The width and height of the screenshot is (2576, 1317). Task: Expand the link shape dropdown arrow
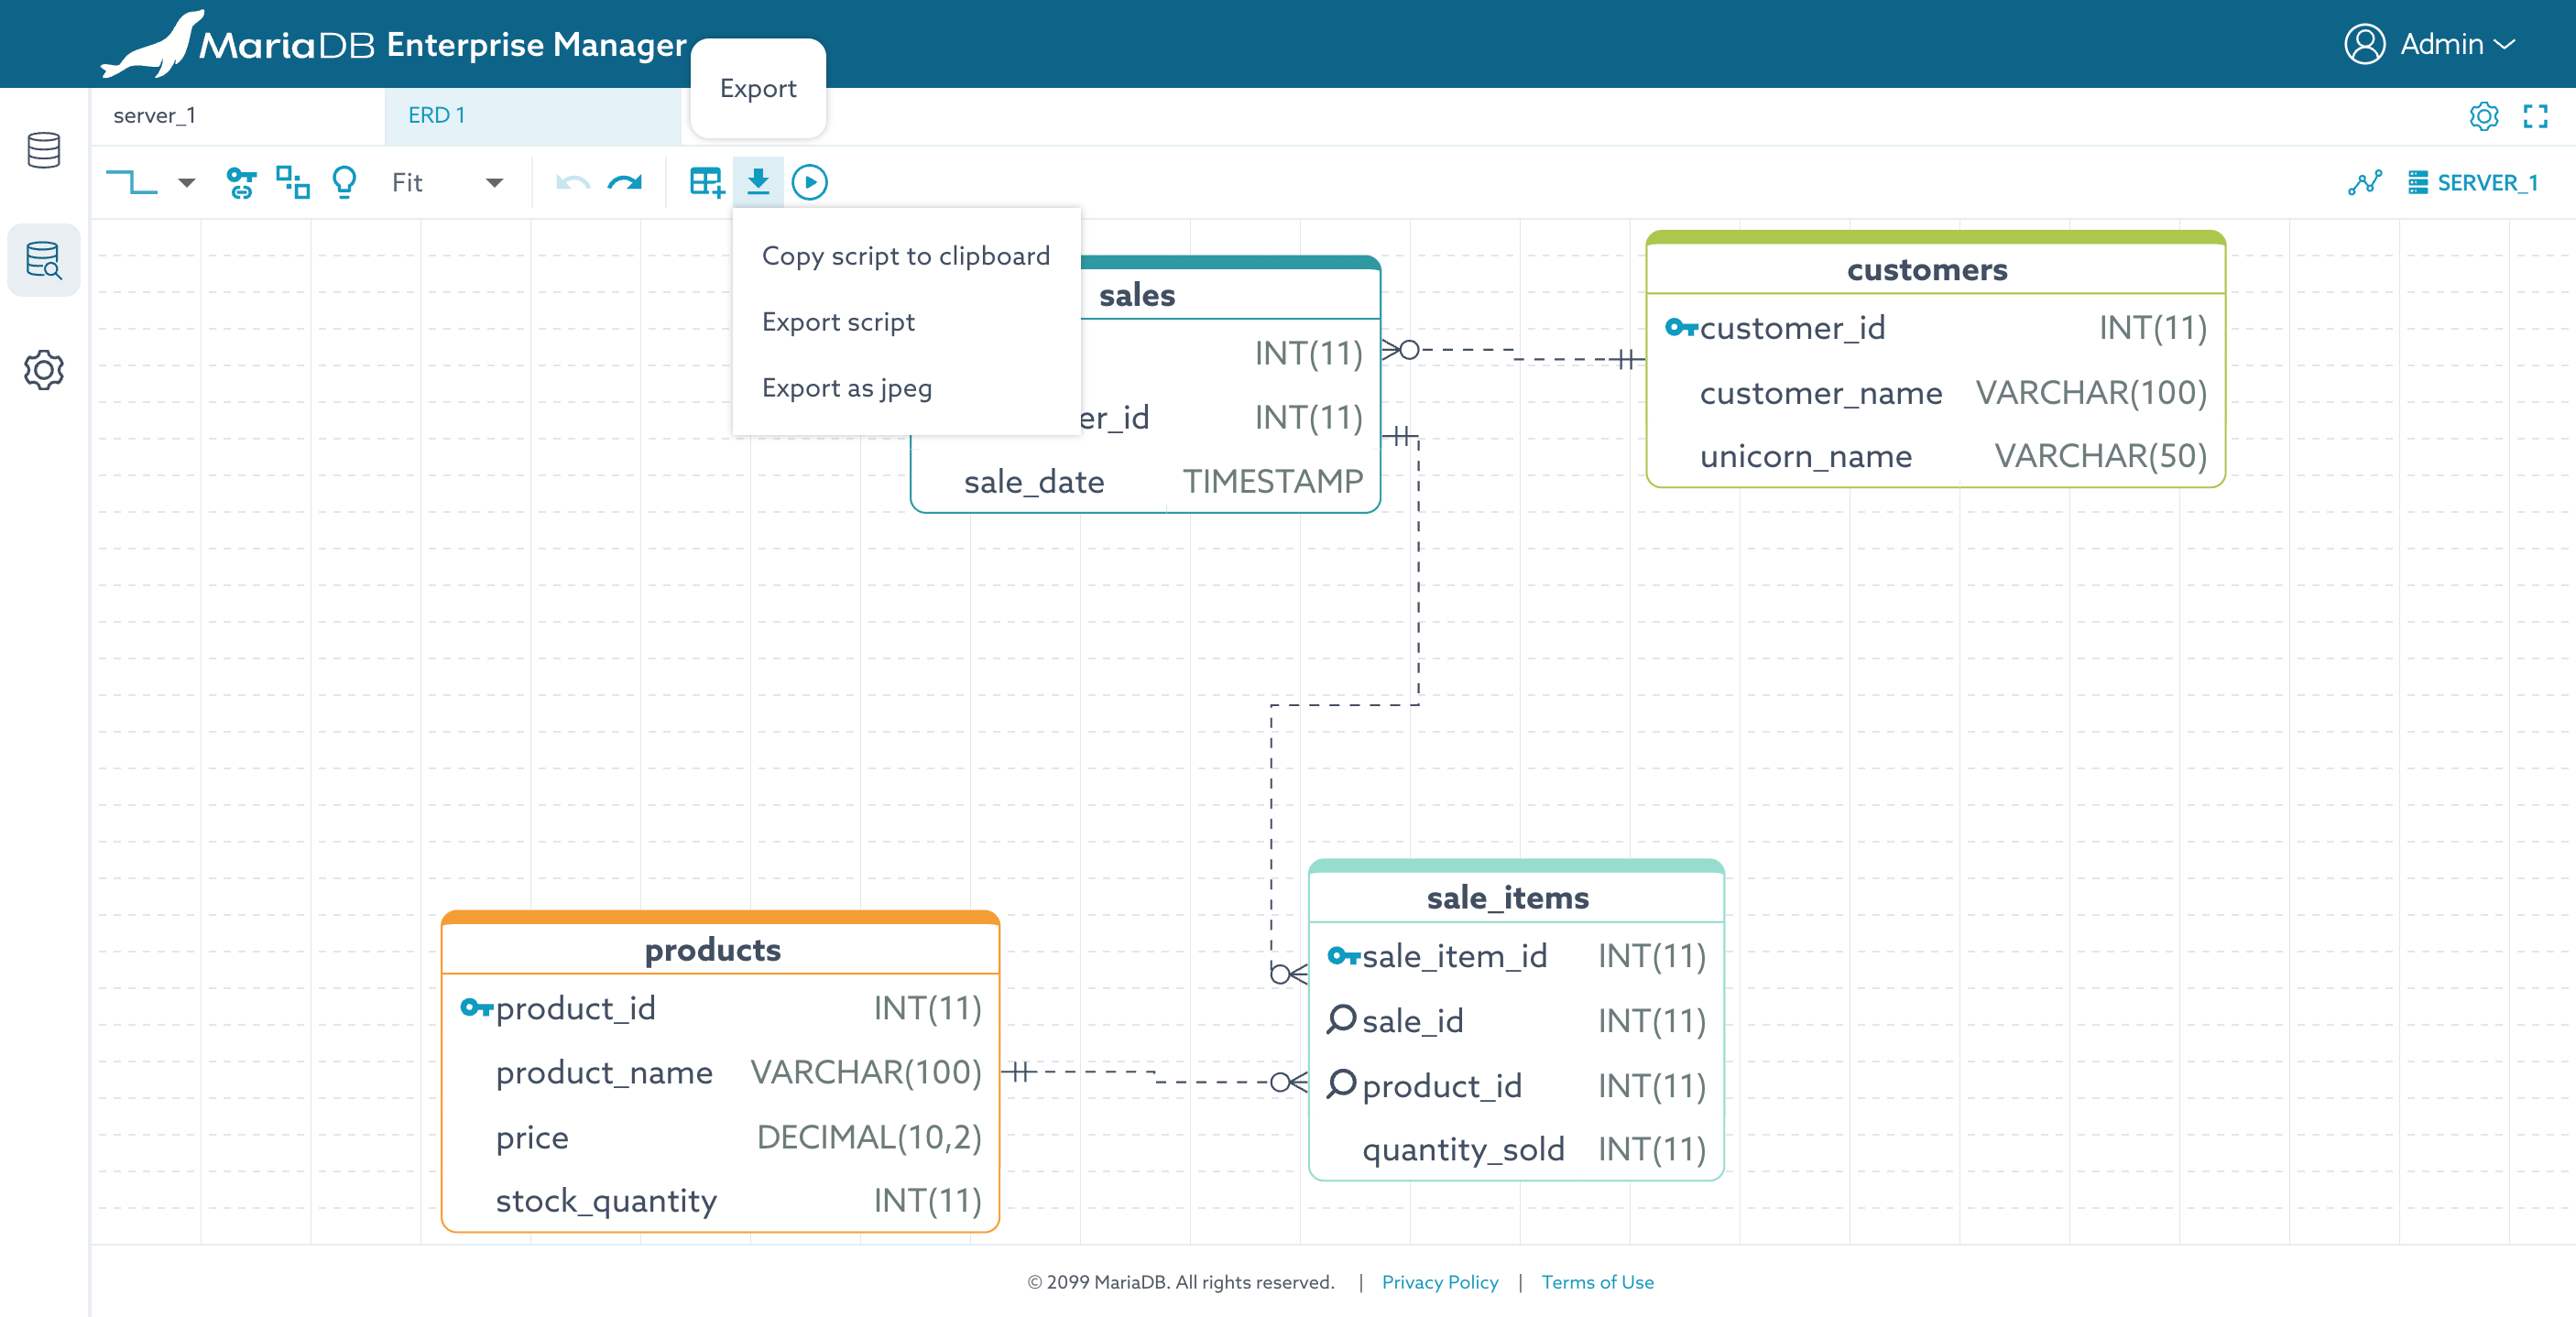point(186,182)
